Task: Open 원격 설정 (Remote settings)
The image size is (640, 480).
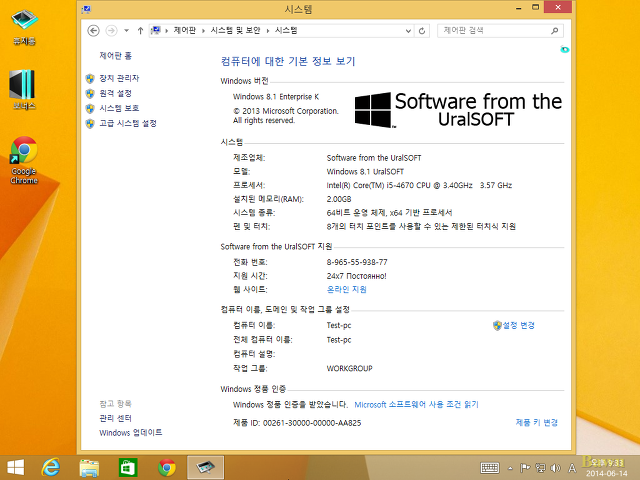Action: pos(116,93)
